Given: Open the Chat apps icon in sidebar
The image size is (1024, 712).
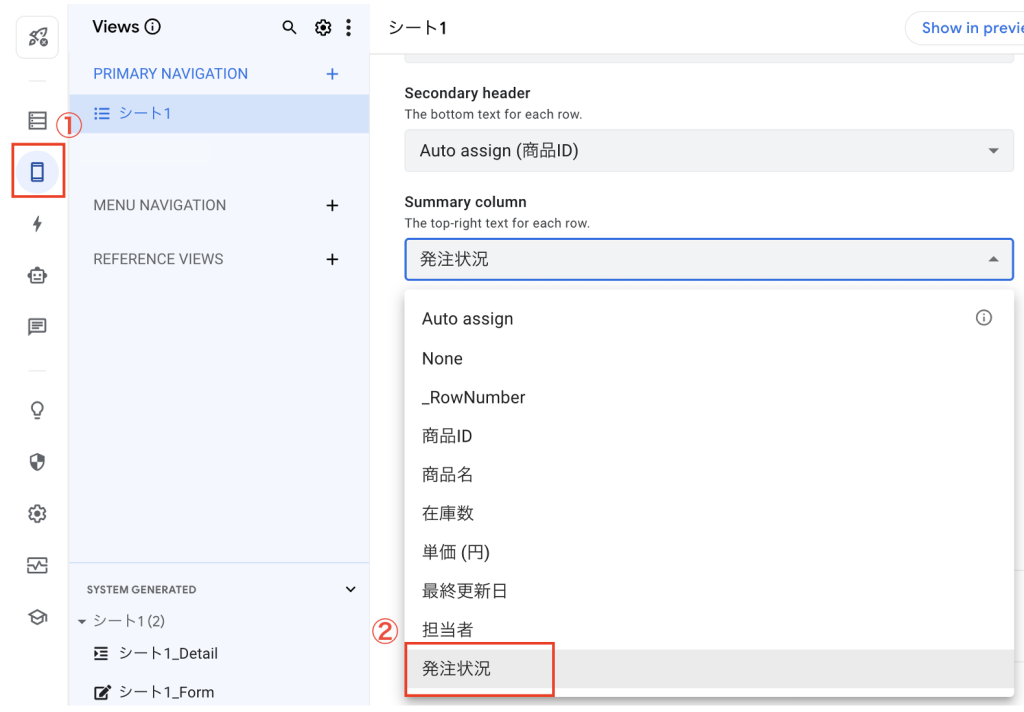Looking at the screenshot, I should (37, 327).
